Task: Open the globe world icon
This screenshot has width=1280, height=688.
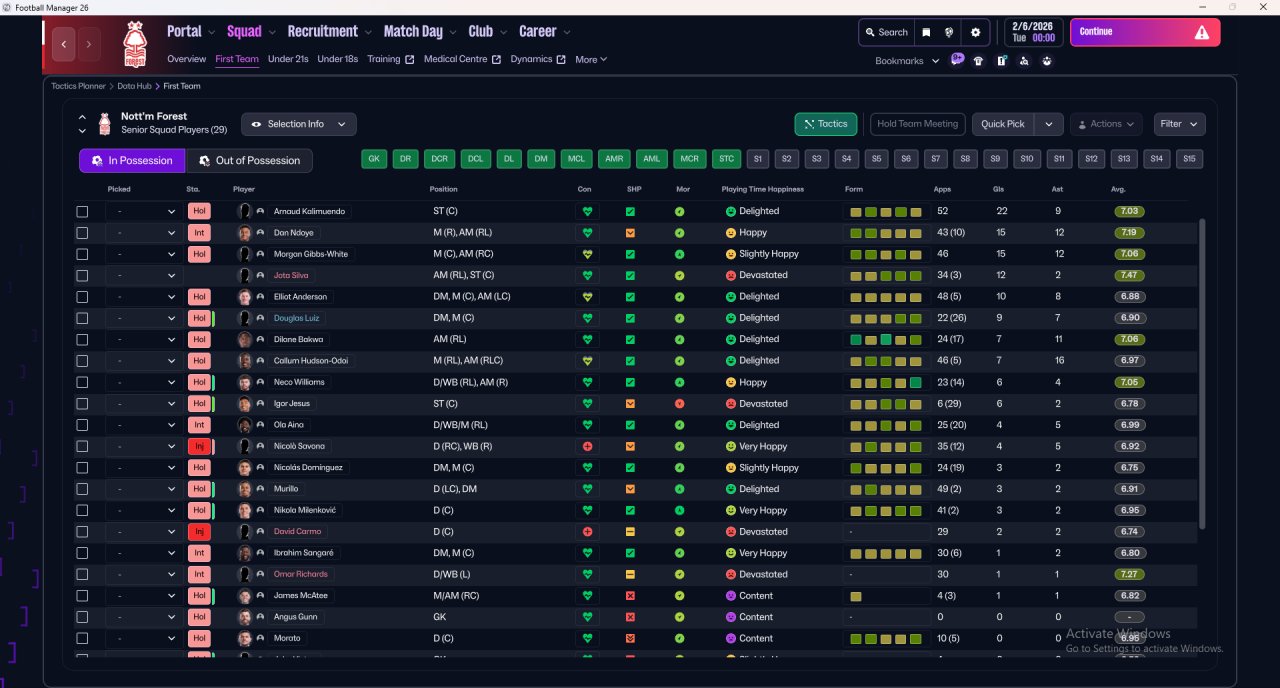Action: point(949,32)
